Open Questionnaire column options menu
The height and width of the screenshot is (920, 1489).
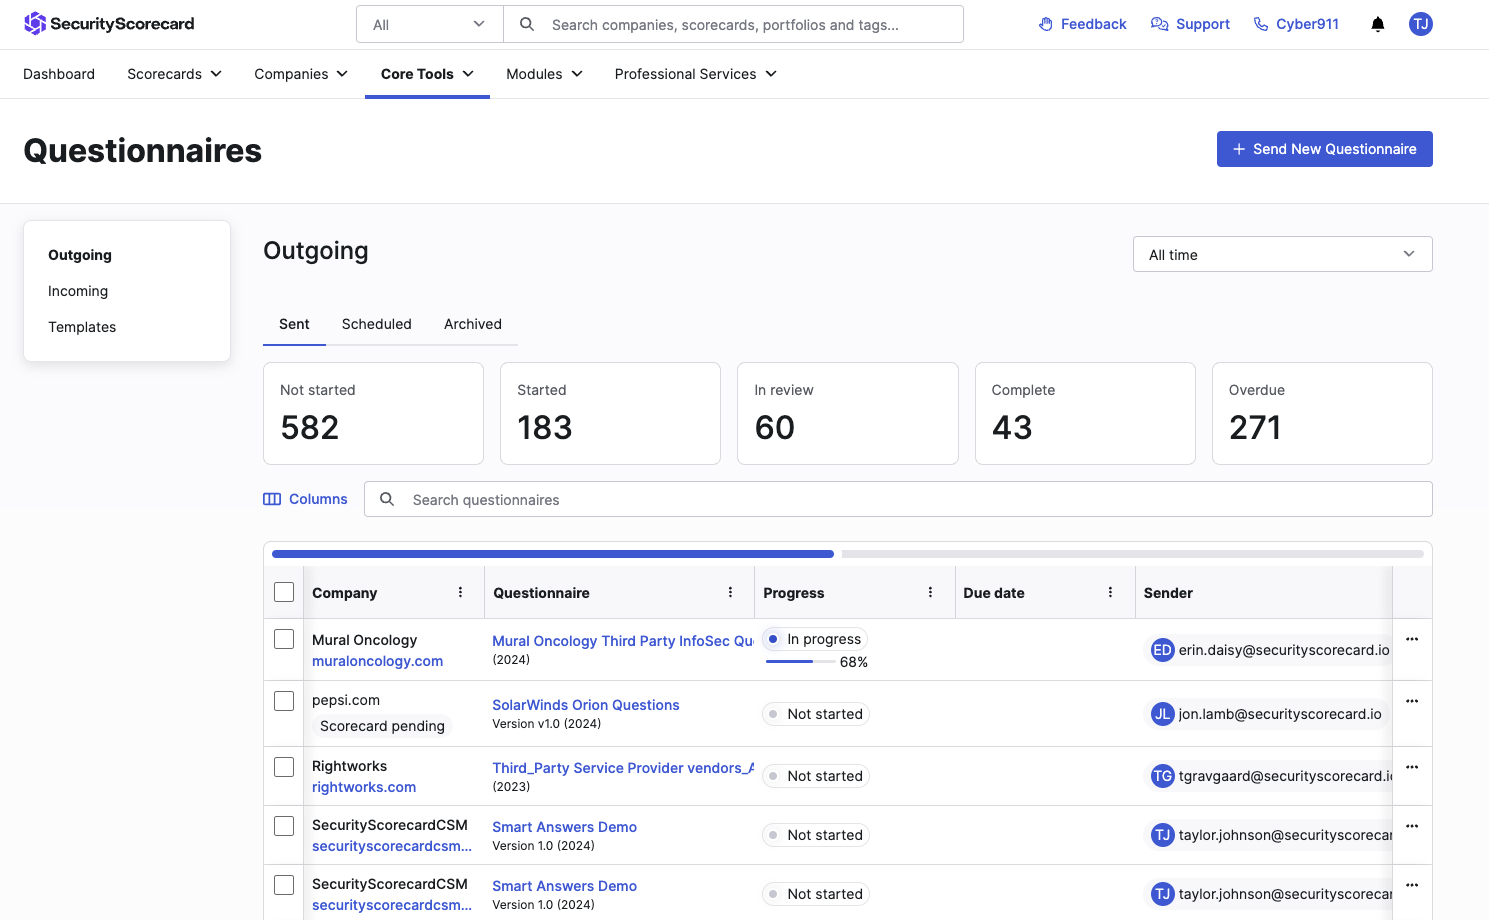pyautogui.click(x=731, y=592)
